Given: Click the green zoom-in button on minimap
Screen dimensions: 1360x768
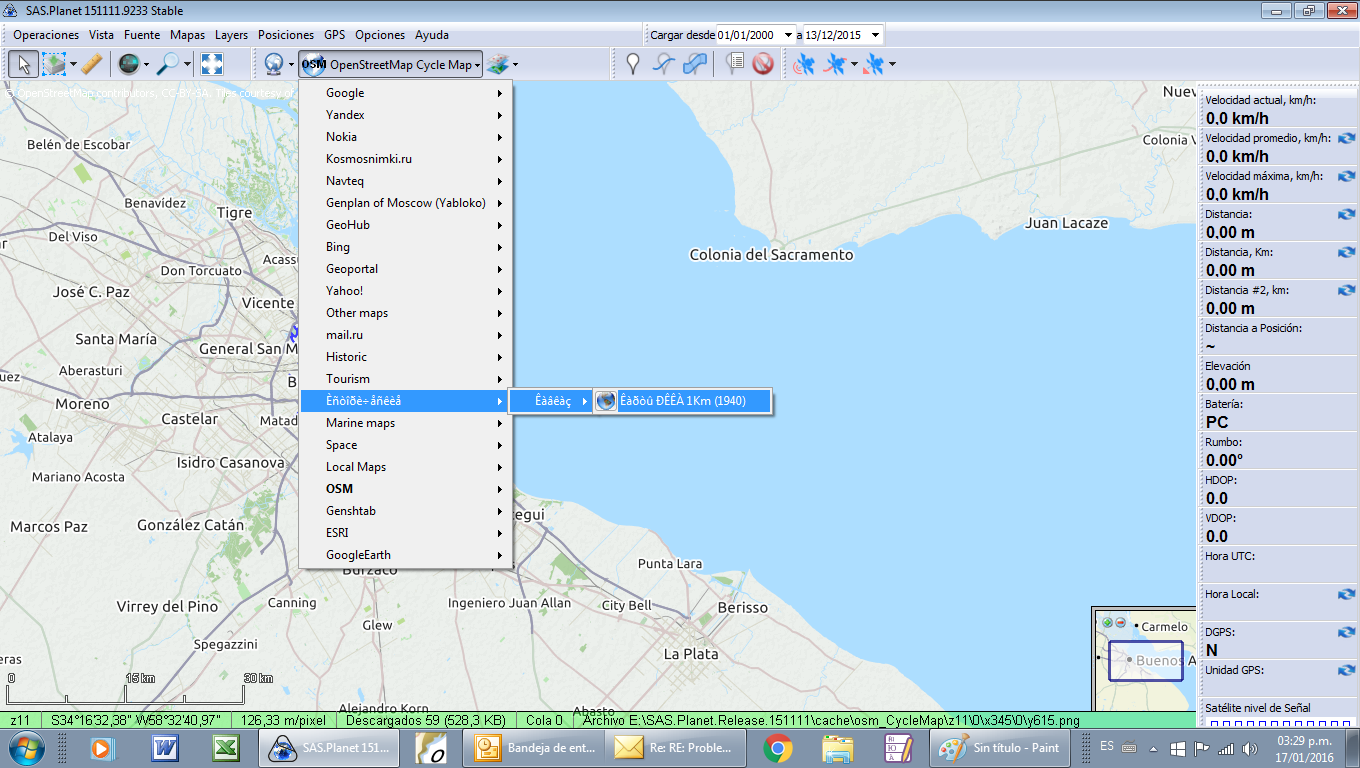Looking at the screenshot, I should pos(1107,622).
